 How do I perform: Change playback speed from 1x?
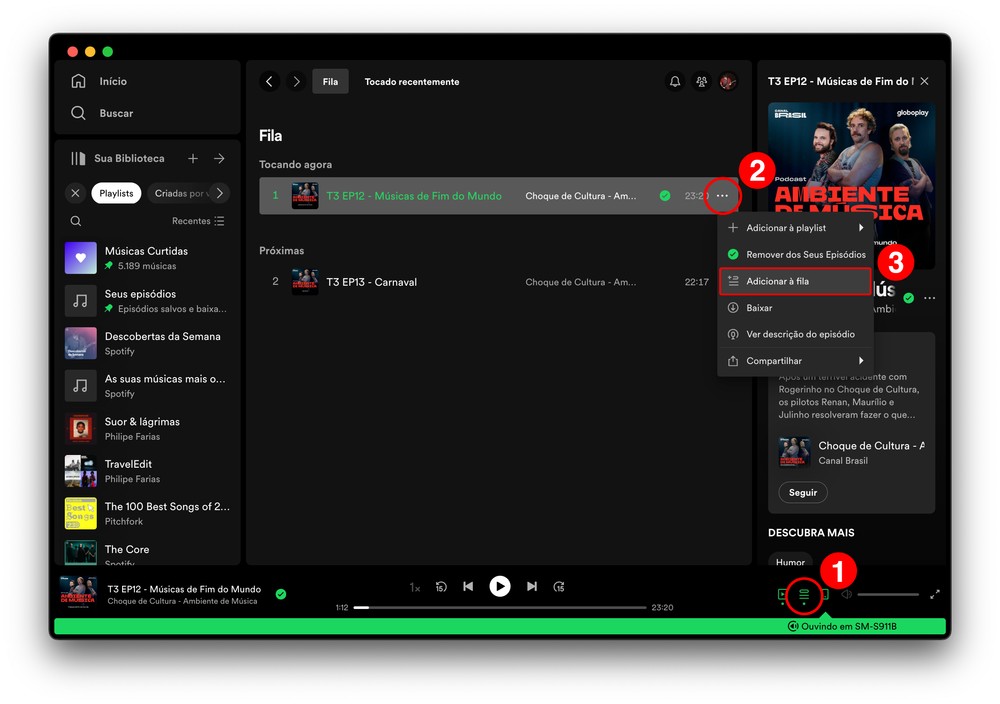click(415, 587)
